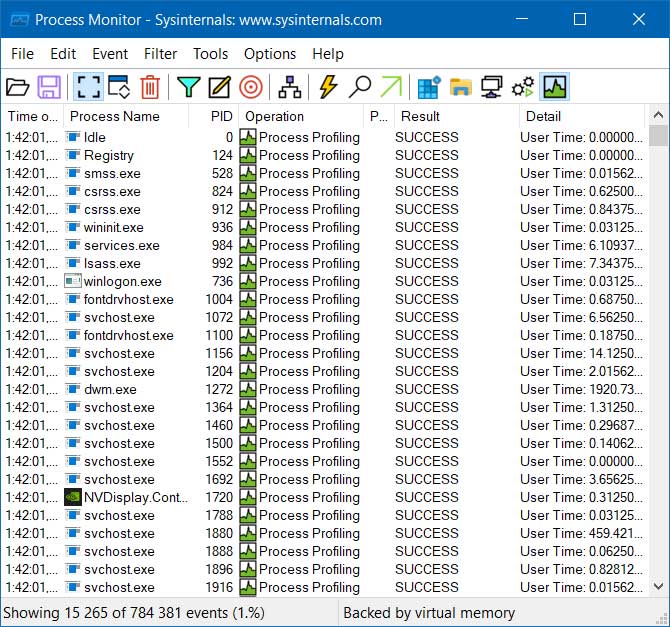This screenshot has height=627, width=670.
Task: Click the Open file toolbar icon
Action: click(18, 87)
